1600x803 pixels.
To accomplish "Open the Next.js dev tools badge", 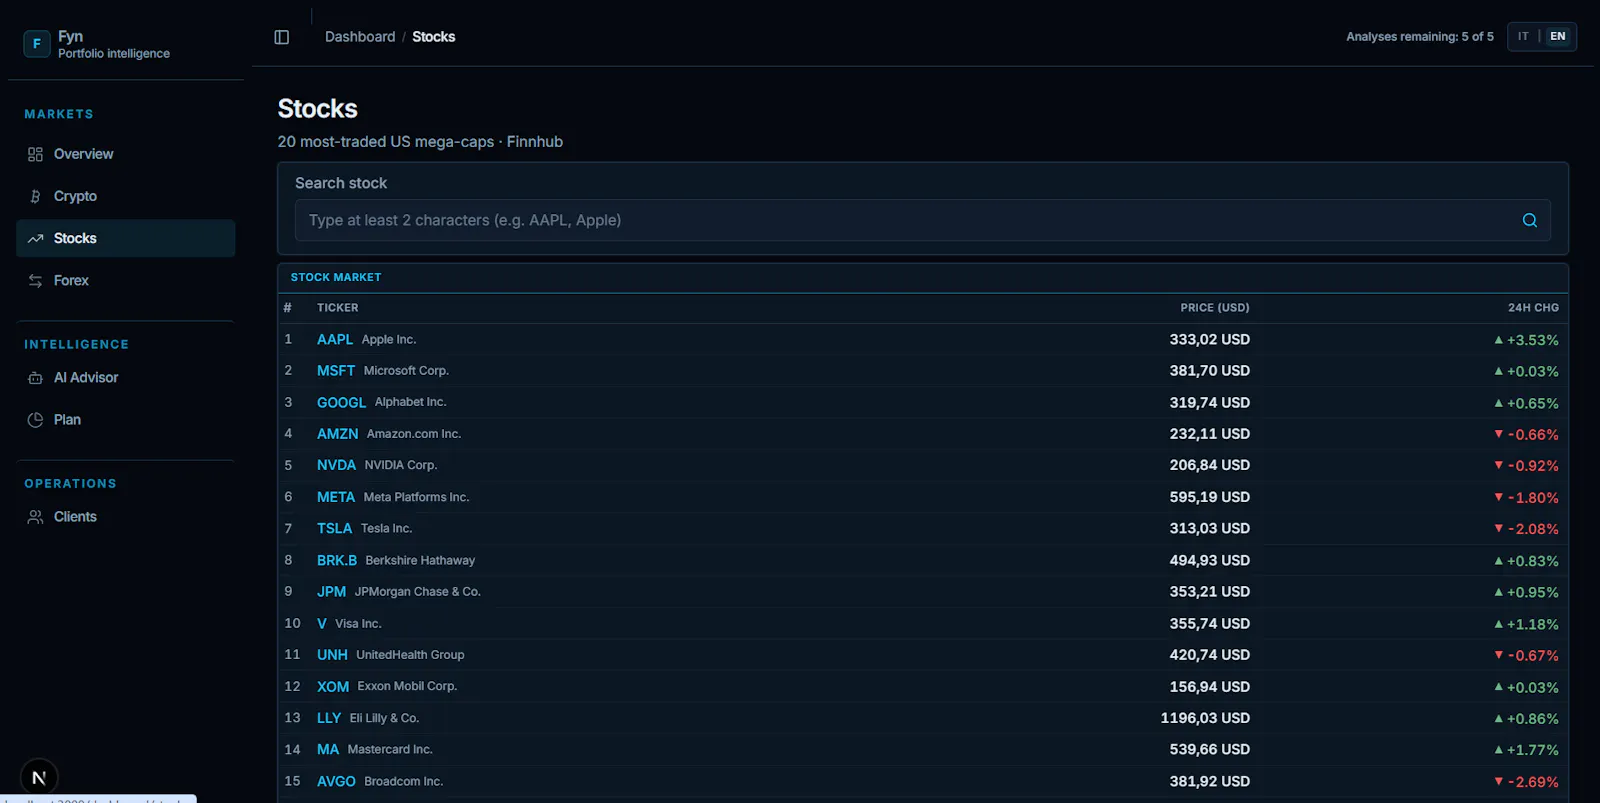I will pyautogui.click(x=39, y=777).
